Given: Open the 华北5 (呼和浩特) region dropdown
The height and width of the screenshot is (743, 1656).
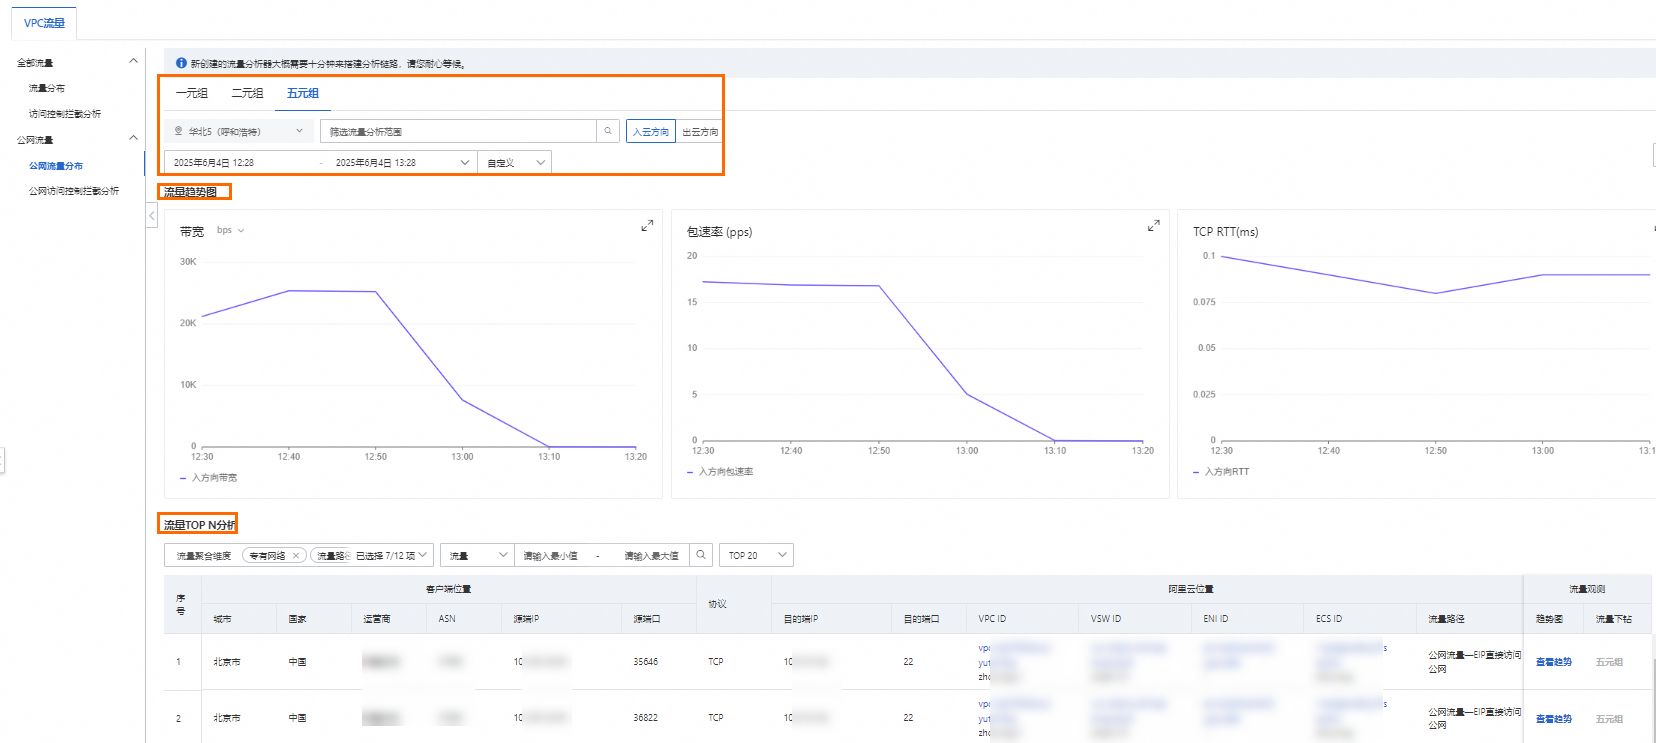Looking at the screenshot, I should (239, 131).
